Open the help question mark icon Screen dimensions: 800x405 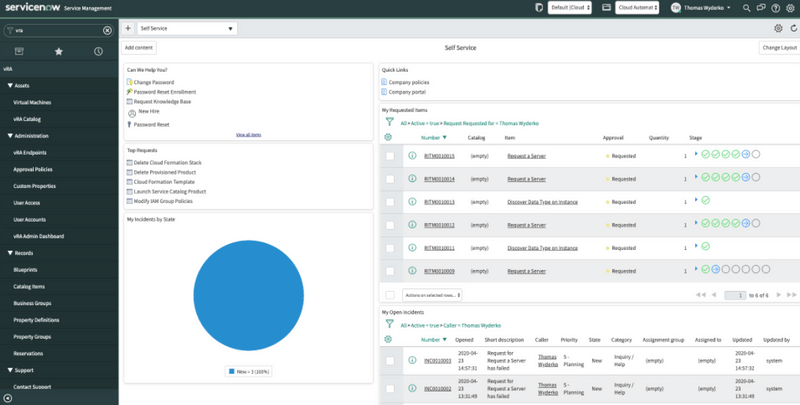(776, 8)
